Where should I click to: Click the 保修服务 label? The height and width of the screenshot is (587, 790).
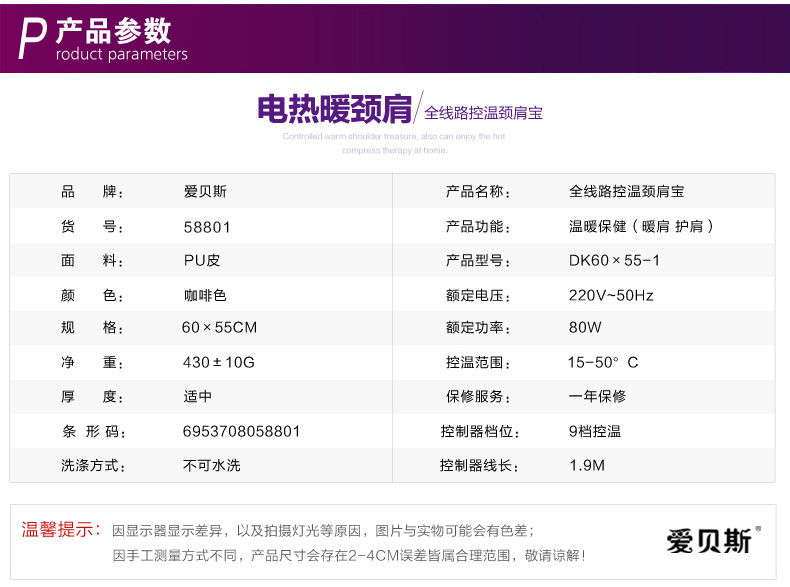point(479,397)
